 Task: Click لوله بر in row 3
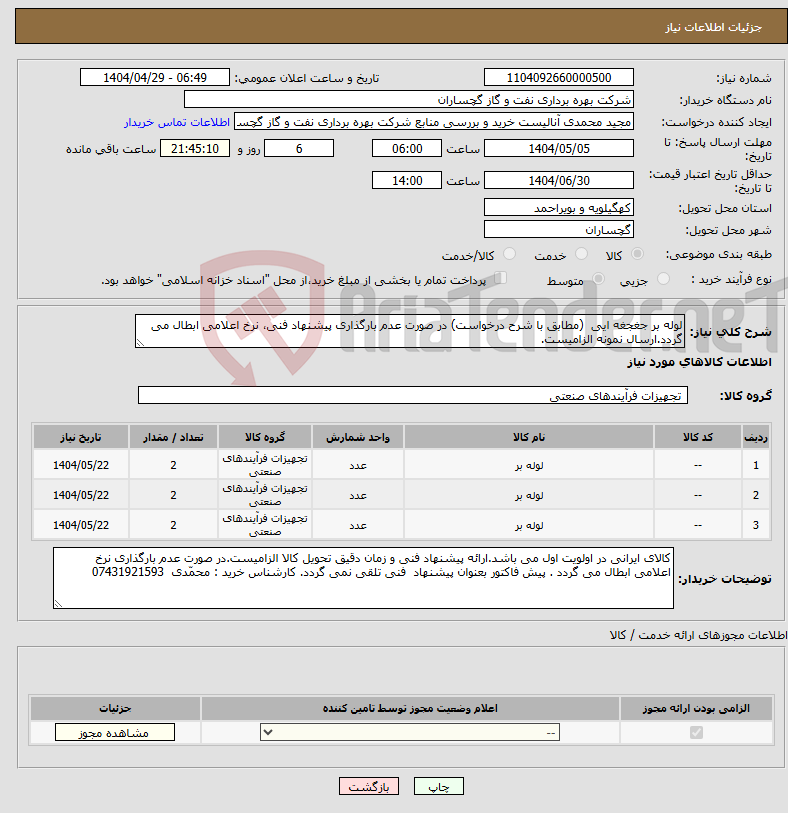click(529, 526)
